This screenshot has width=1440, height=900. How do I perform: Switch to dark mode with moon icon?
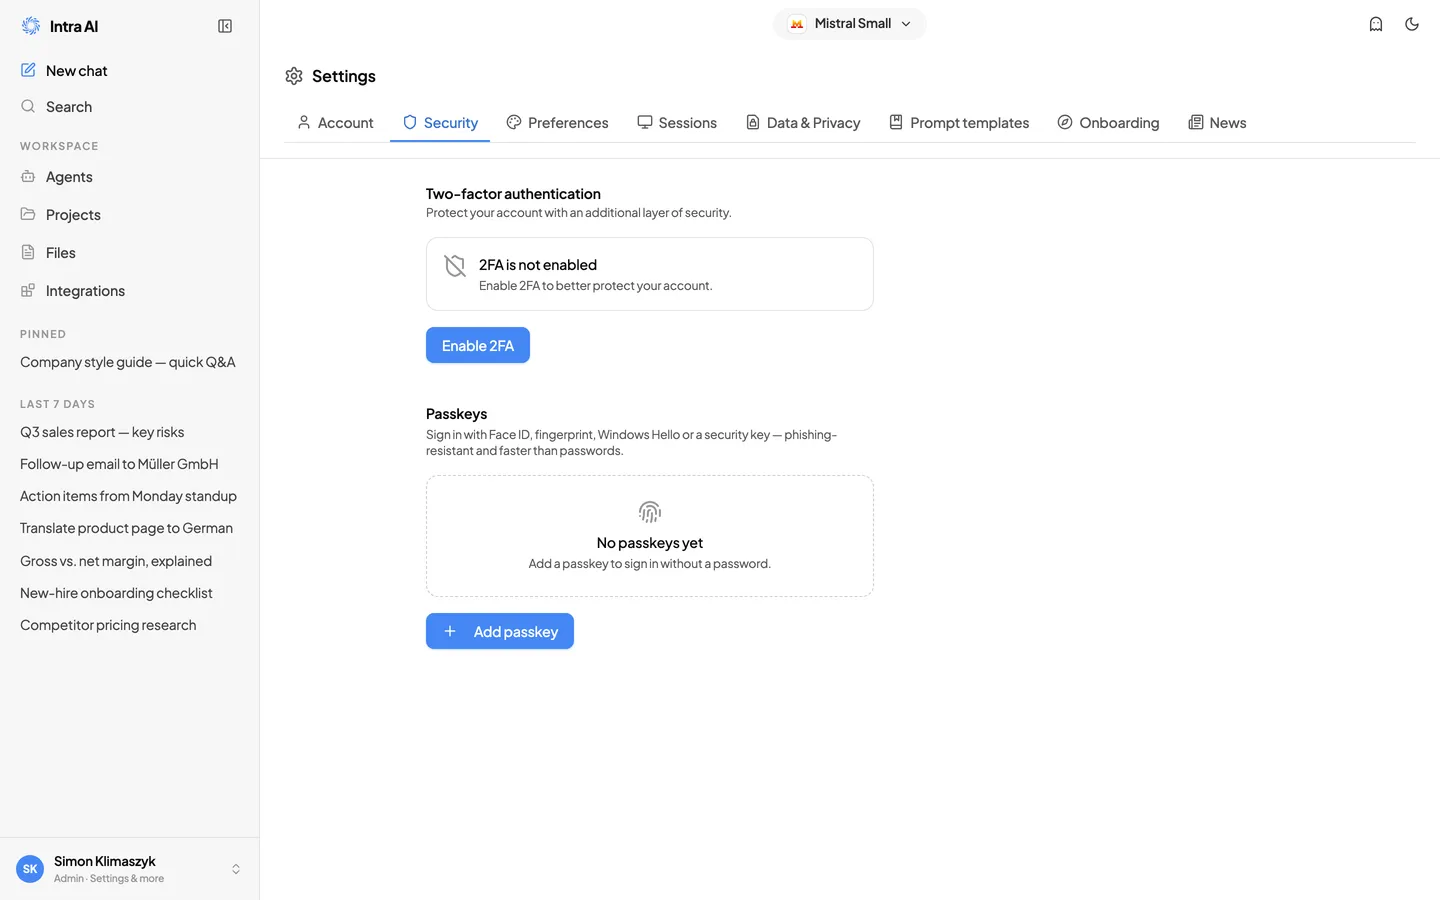pos(1412,24)
